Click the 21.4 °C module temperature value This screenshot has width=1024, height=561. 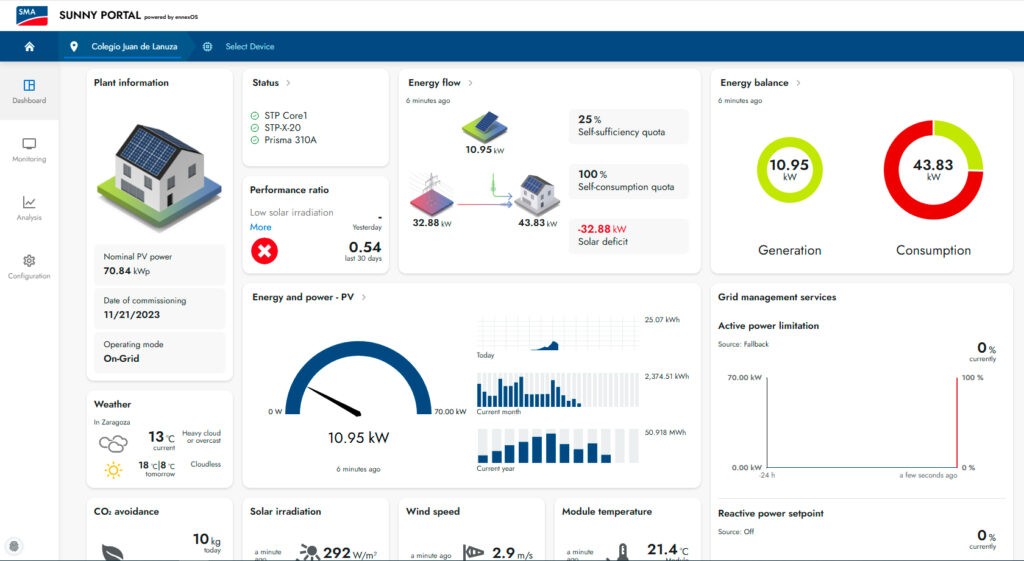click(667, 550)
